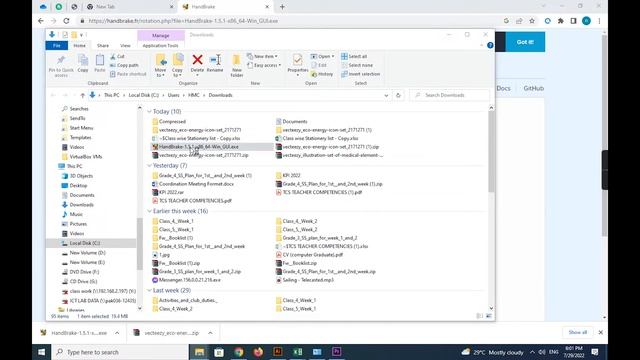Open the File menu tab
The width and height of the screenshot is (640, 360).
[57, 46]
